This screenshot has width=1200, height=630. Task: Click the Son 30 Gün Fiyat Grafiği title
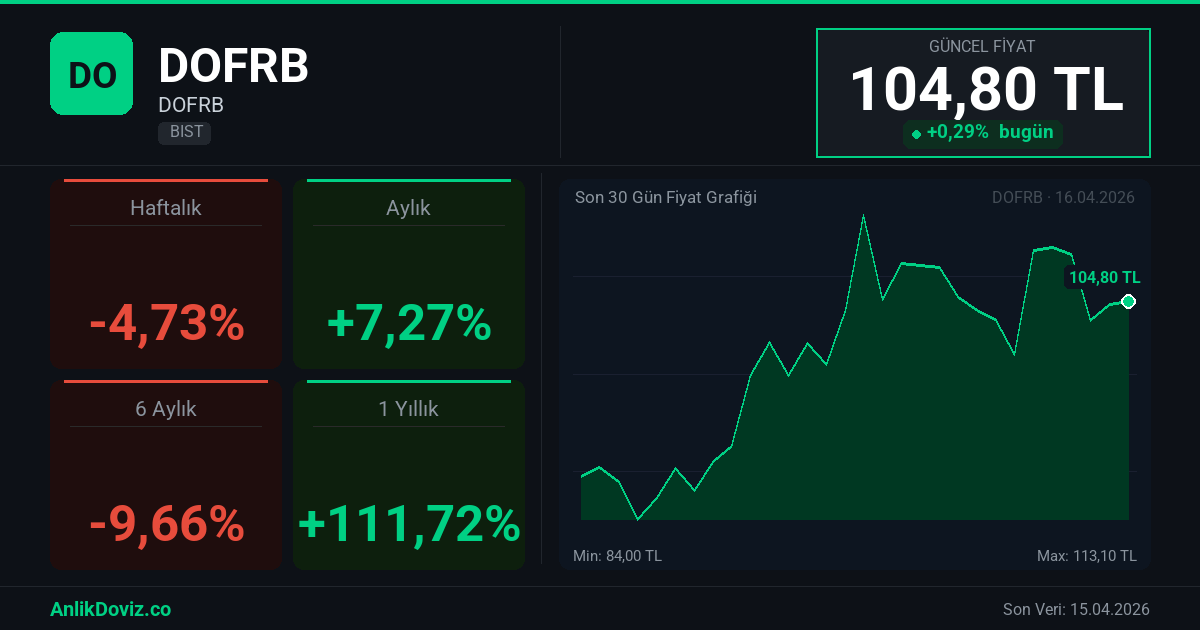665,198
